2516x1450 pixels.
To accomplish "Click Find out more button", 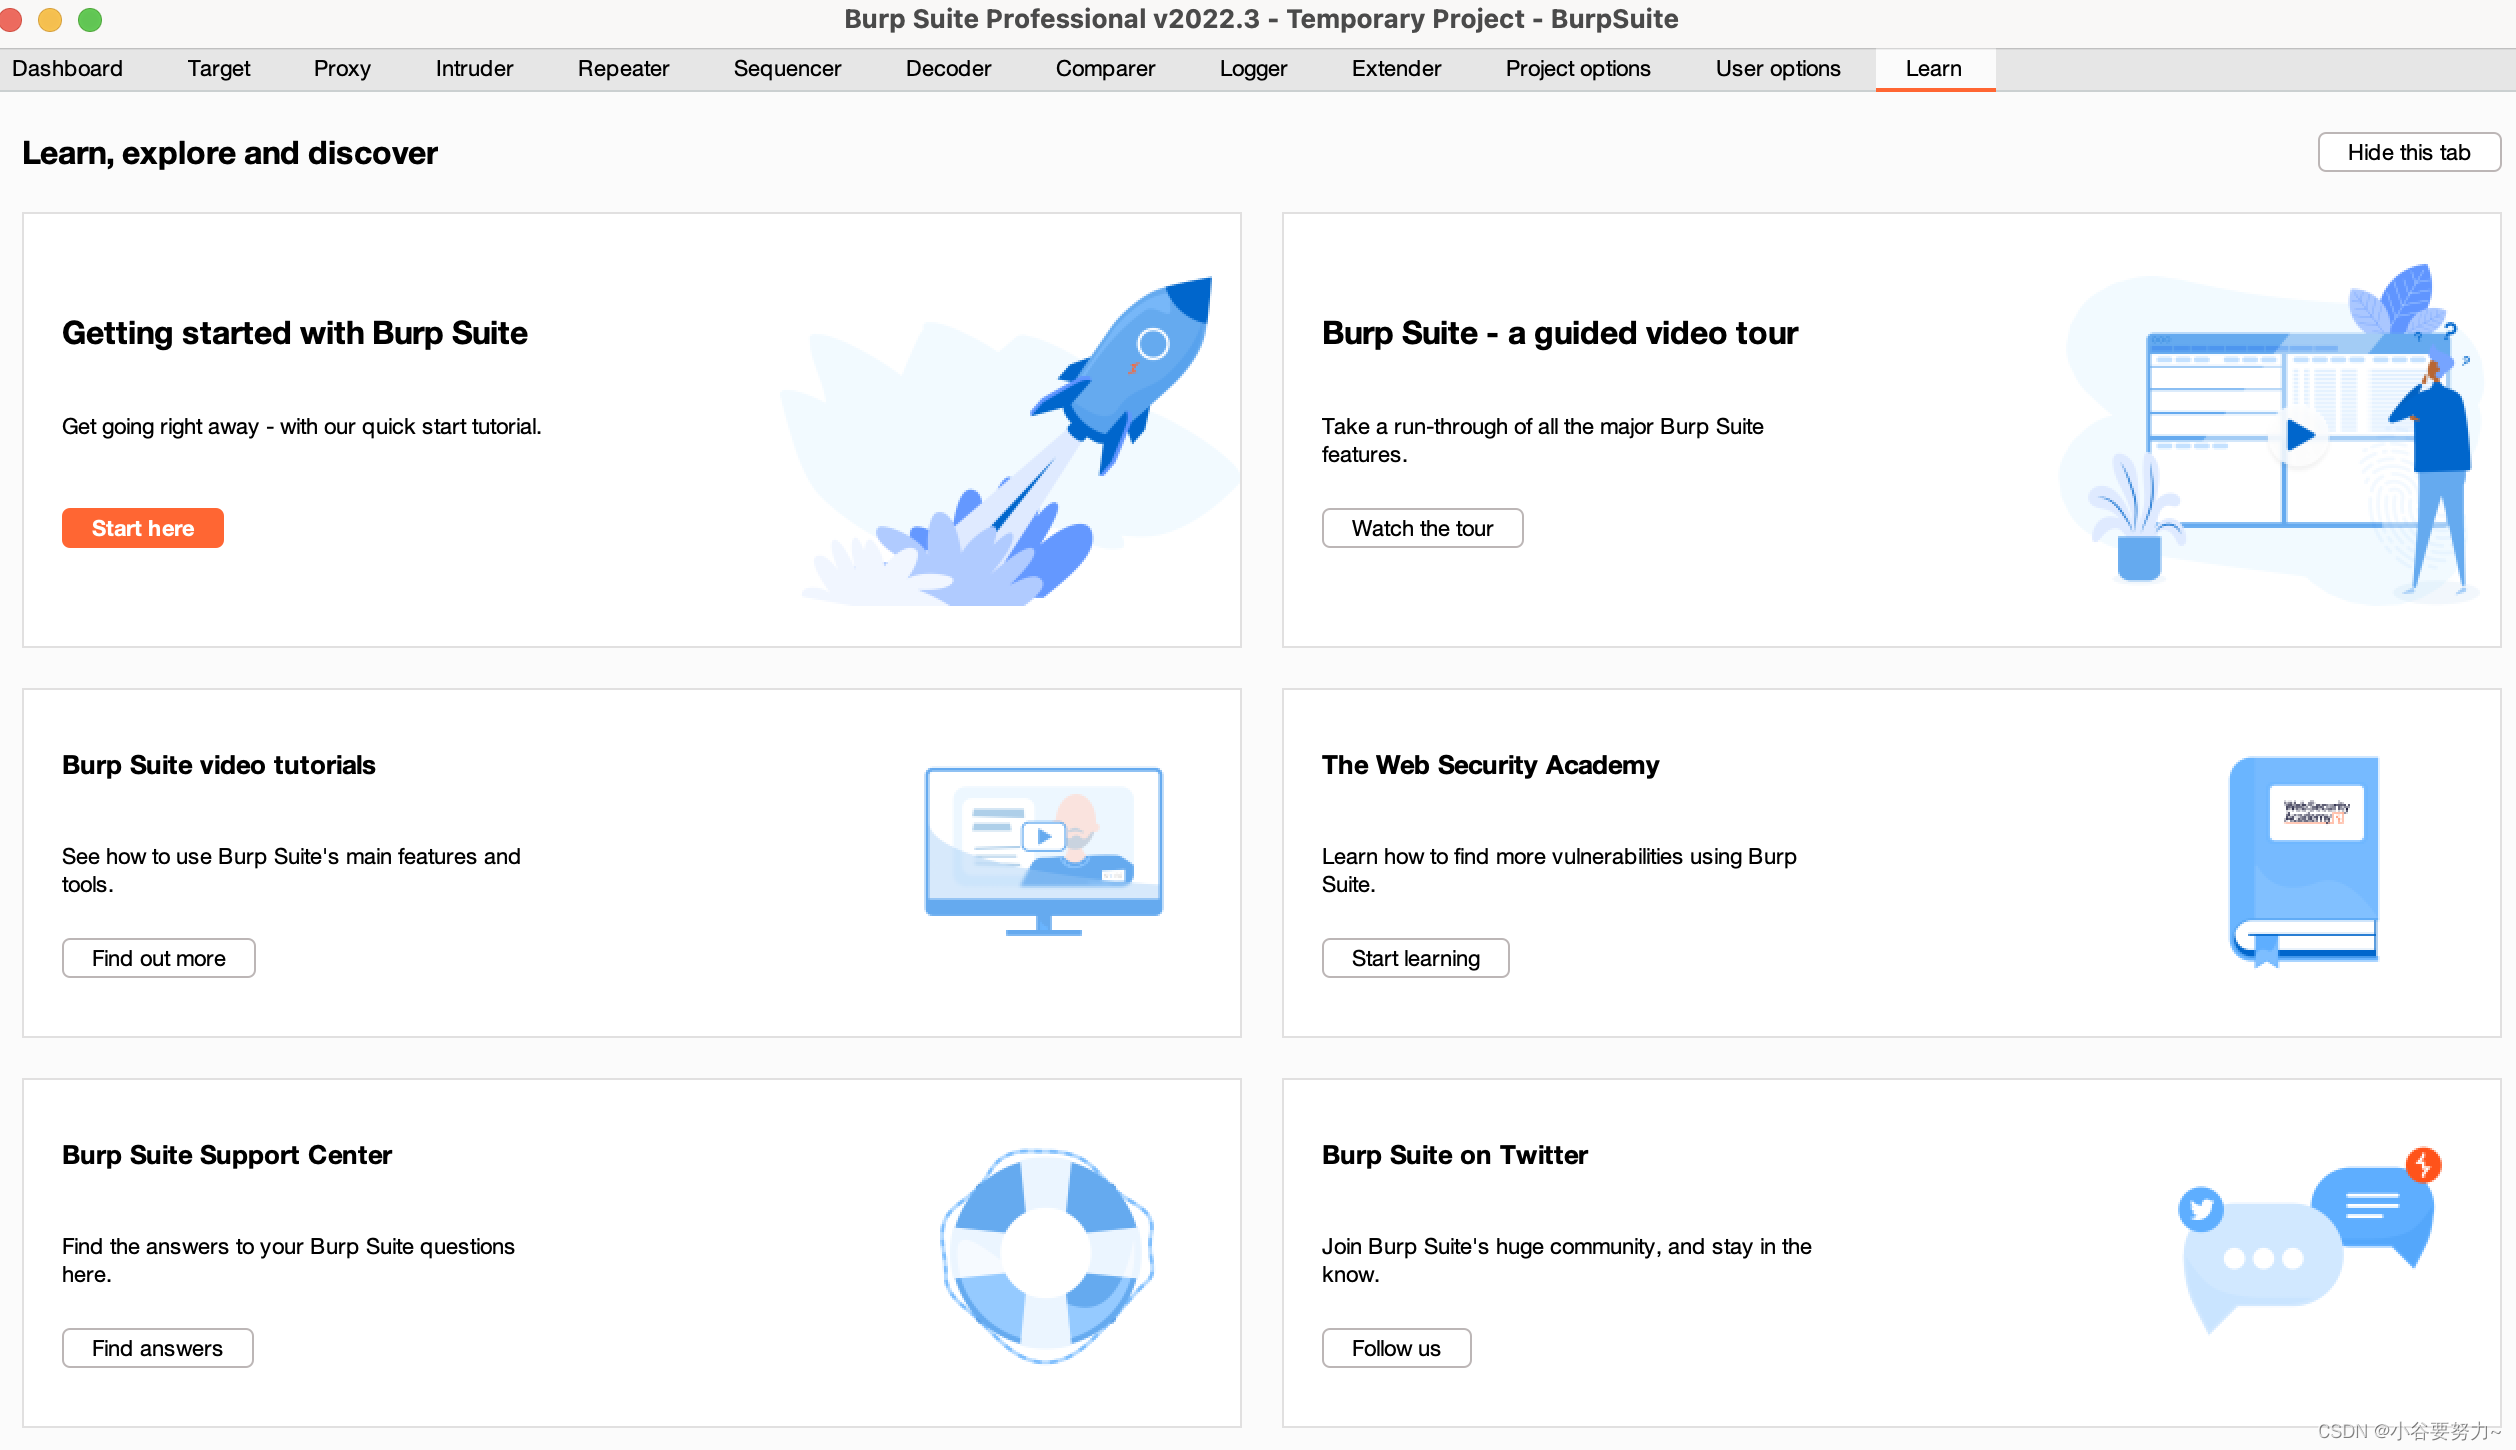I will pos(158,958).
